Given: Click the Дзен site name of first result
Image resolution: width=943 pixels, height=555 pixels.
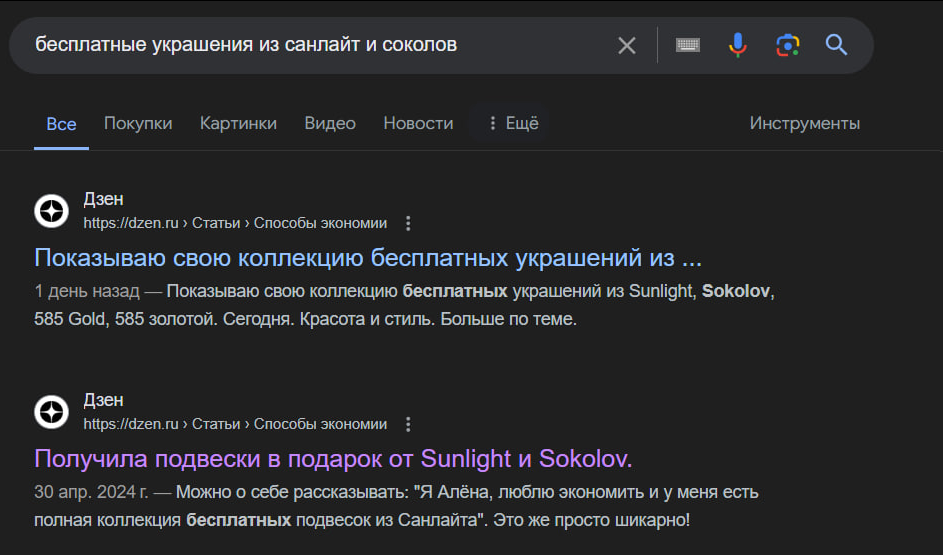Looking at the screenshot, I should pyautogui.click(x=103, y=199).
